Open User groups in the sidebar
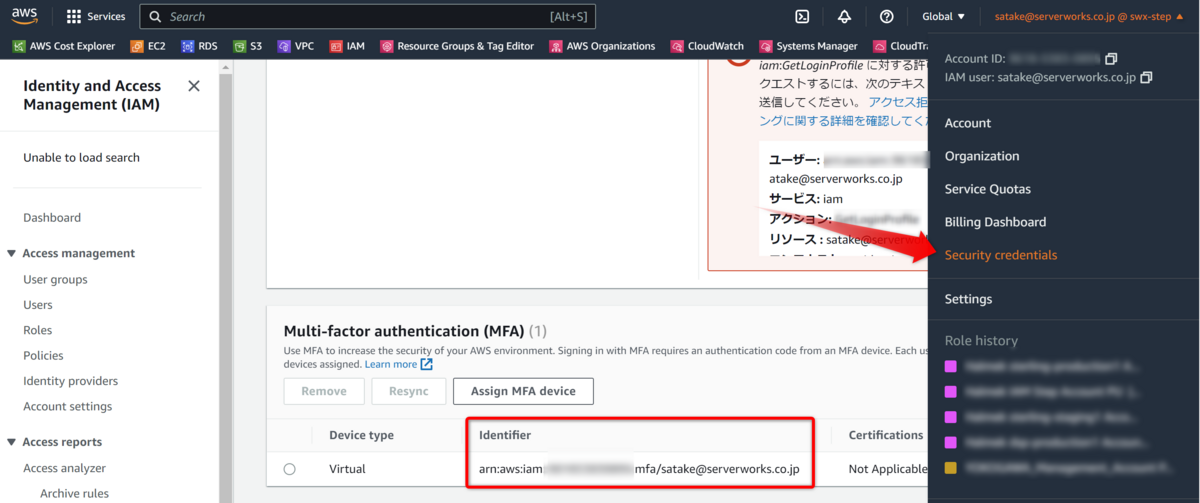The height and width of the screenshot is (503, 1200). click(x=55, y=279)
